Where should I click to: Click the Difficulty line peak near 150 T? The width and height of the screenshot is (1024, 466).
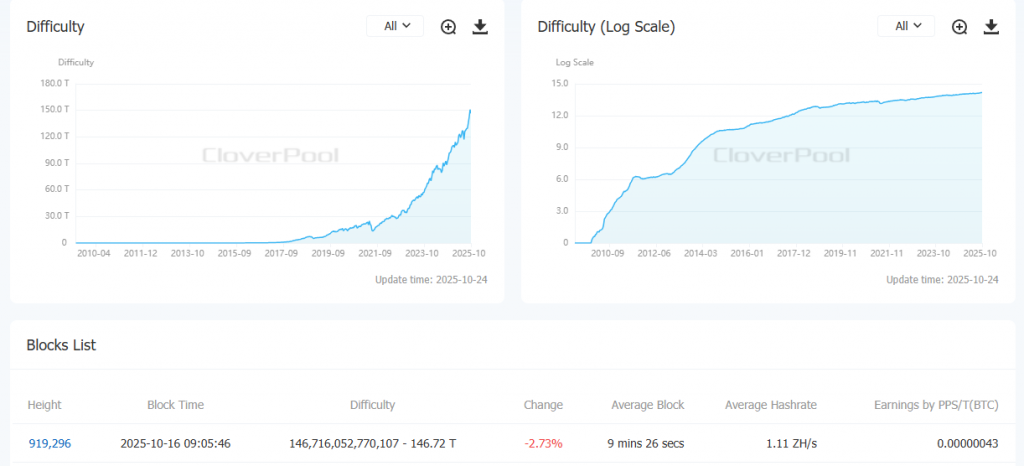click(x=471, y=110)
